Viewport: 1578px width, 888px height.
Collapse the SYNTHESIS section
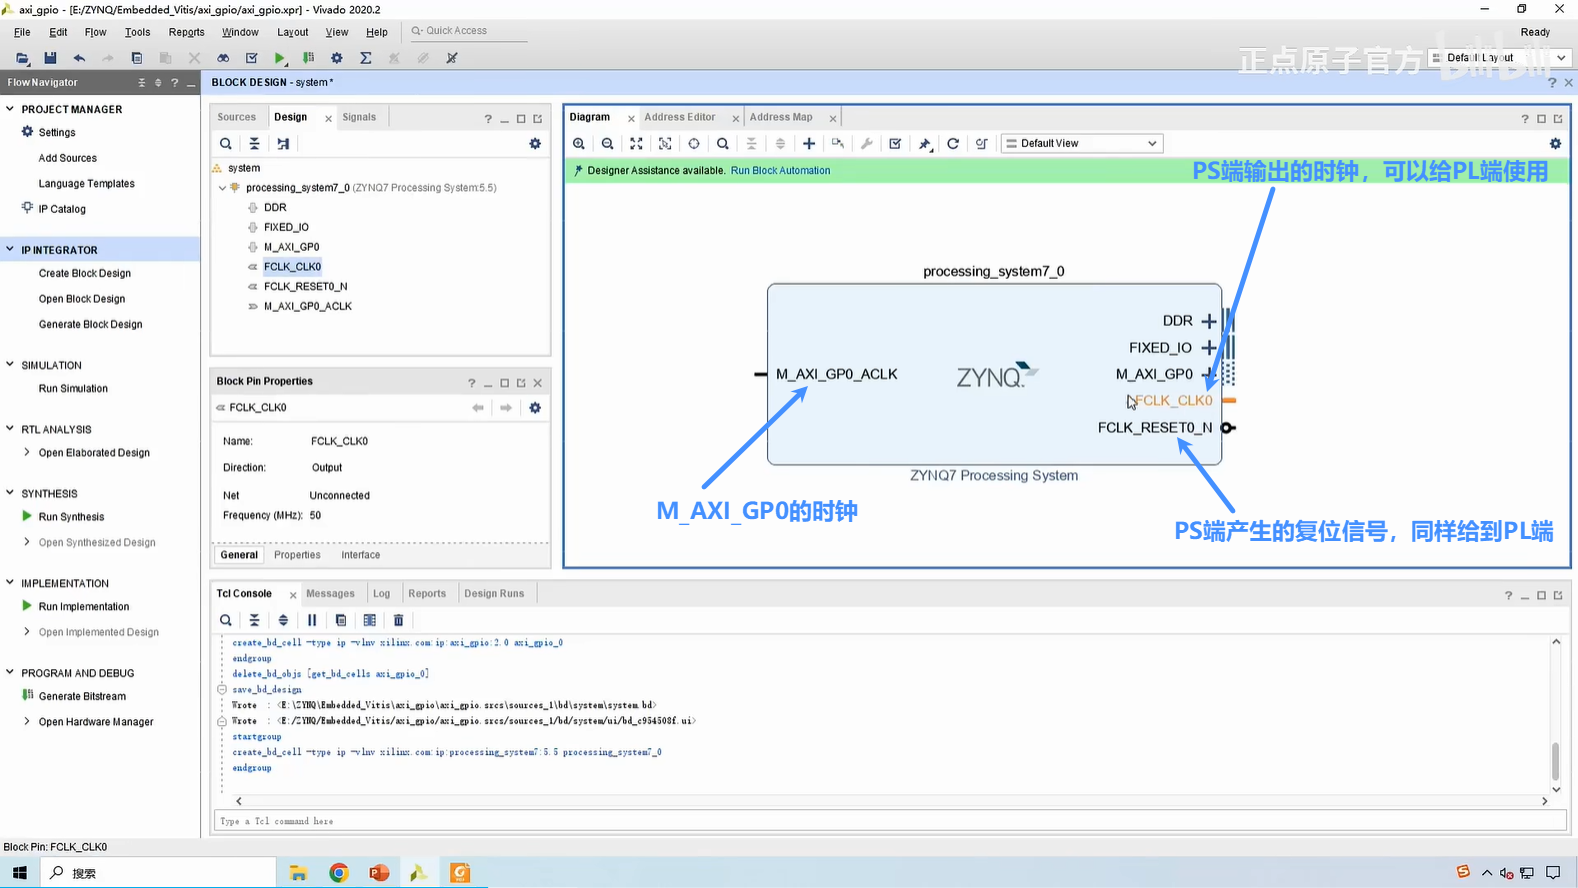pos(10,493)
